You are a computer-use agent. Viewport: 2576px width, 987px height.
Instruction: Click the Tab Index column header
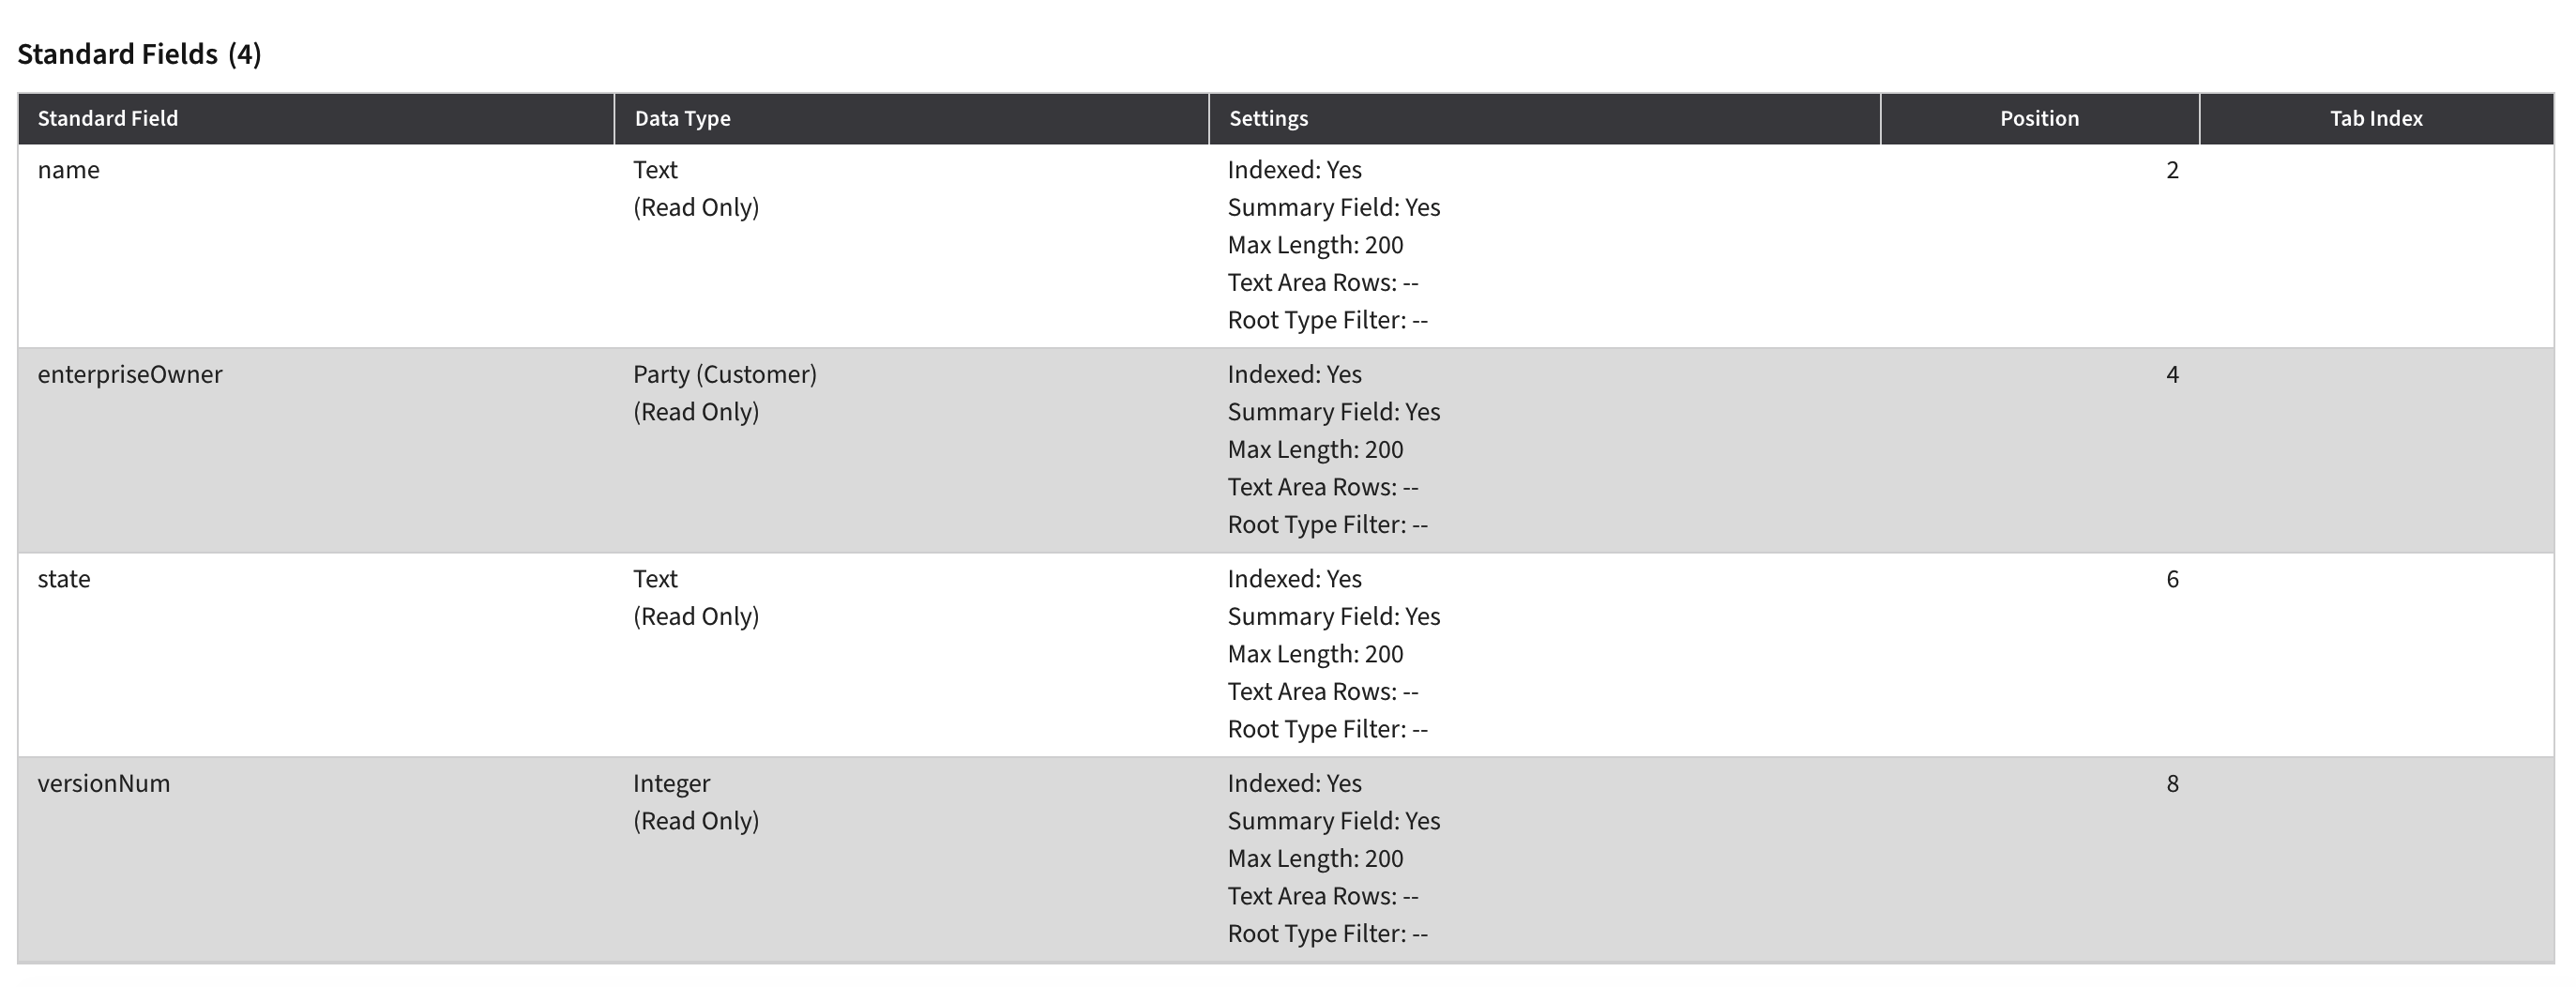point(2376,119)
